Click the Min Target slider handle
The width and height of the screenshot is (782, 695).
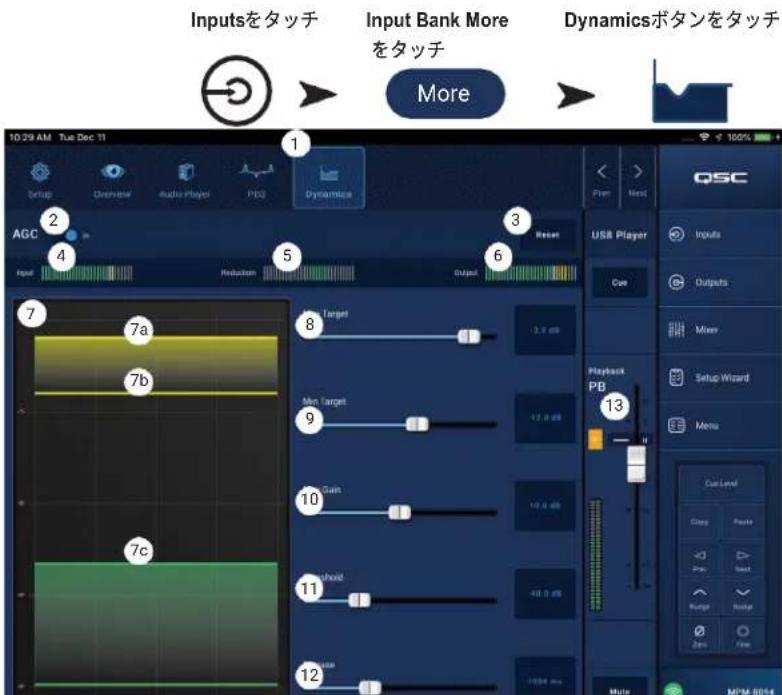point(417,424)
